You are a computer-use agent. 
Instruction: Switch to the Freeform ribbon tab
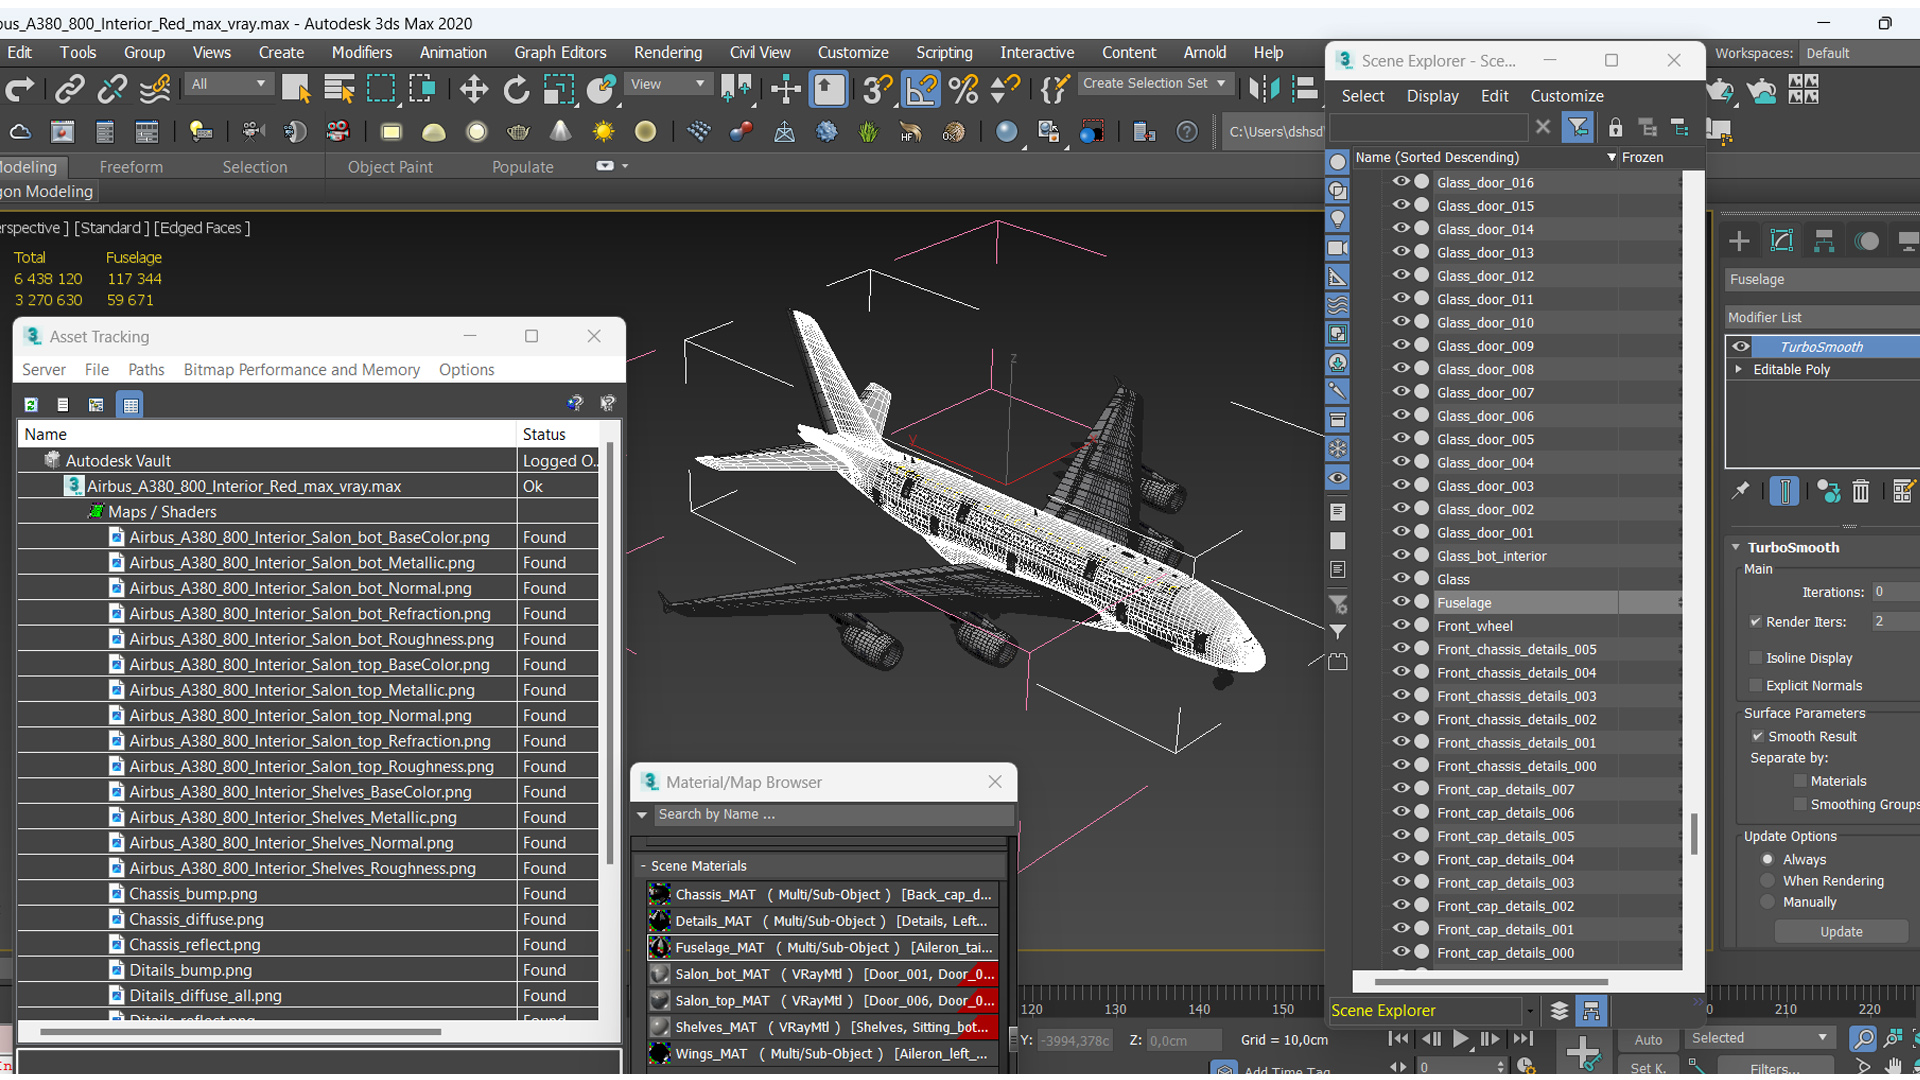131,167
